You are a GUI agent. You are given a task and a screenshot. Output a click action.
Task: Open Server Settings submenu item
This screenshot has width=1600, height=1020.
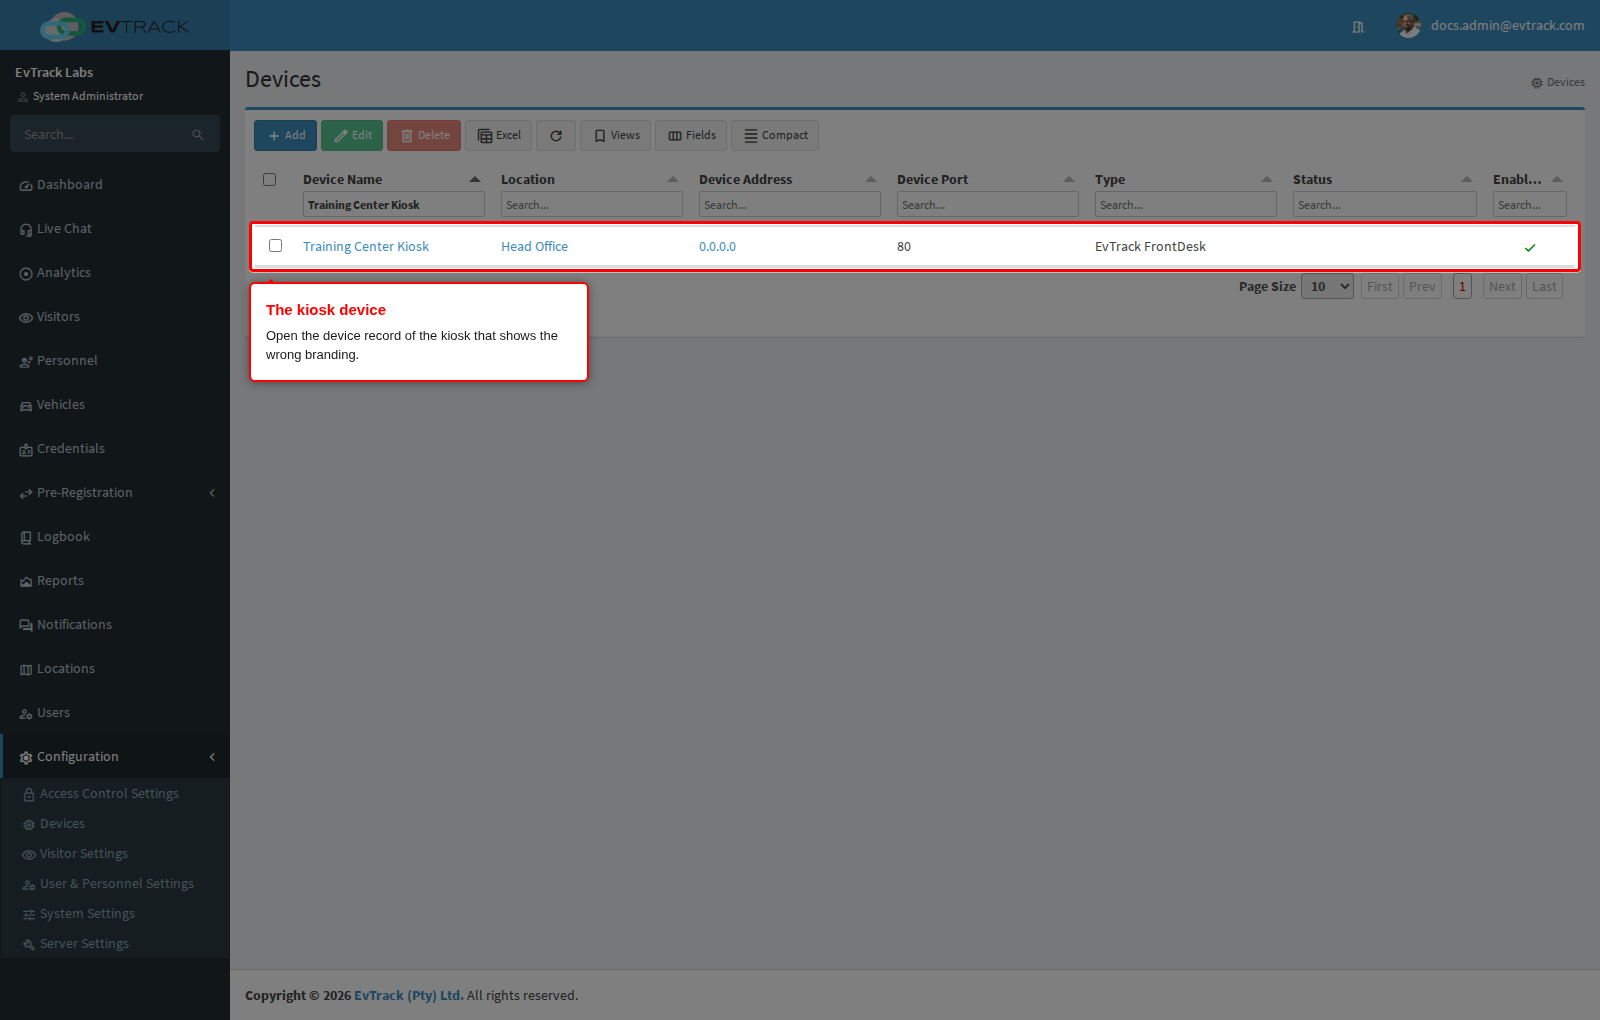pos(84,944)
